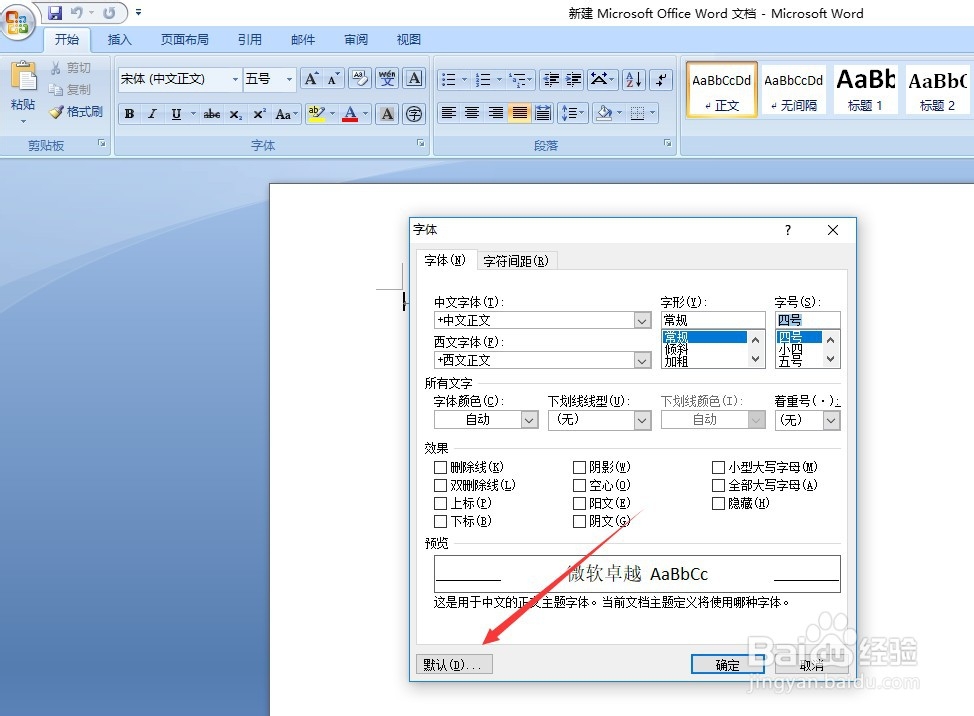This screenshot has height=716, width=974.
Task: Select the center alignment icon
Action: click(x=471, y=113)
